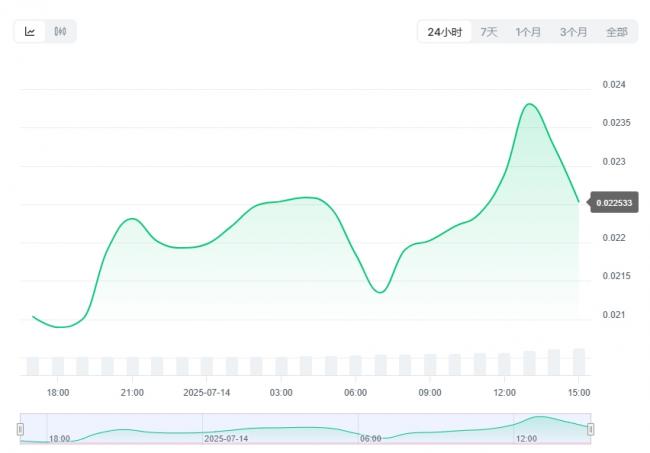The image size is (650, 453).
Task: Select the 7天 time range tab
Action: tap(489, 32)
